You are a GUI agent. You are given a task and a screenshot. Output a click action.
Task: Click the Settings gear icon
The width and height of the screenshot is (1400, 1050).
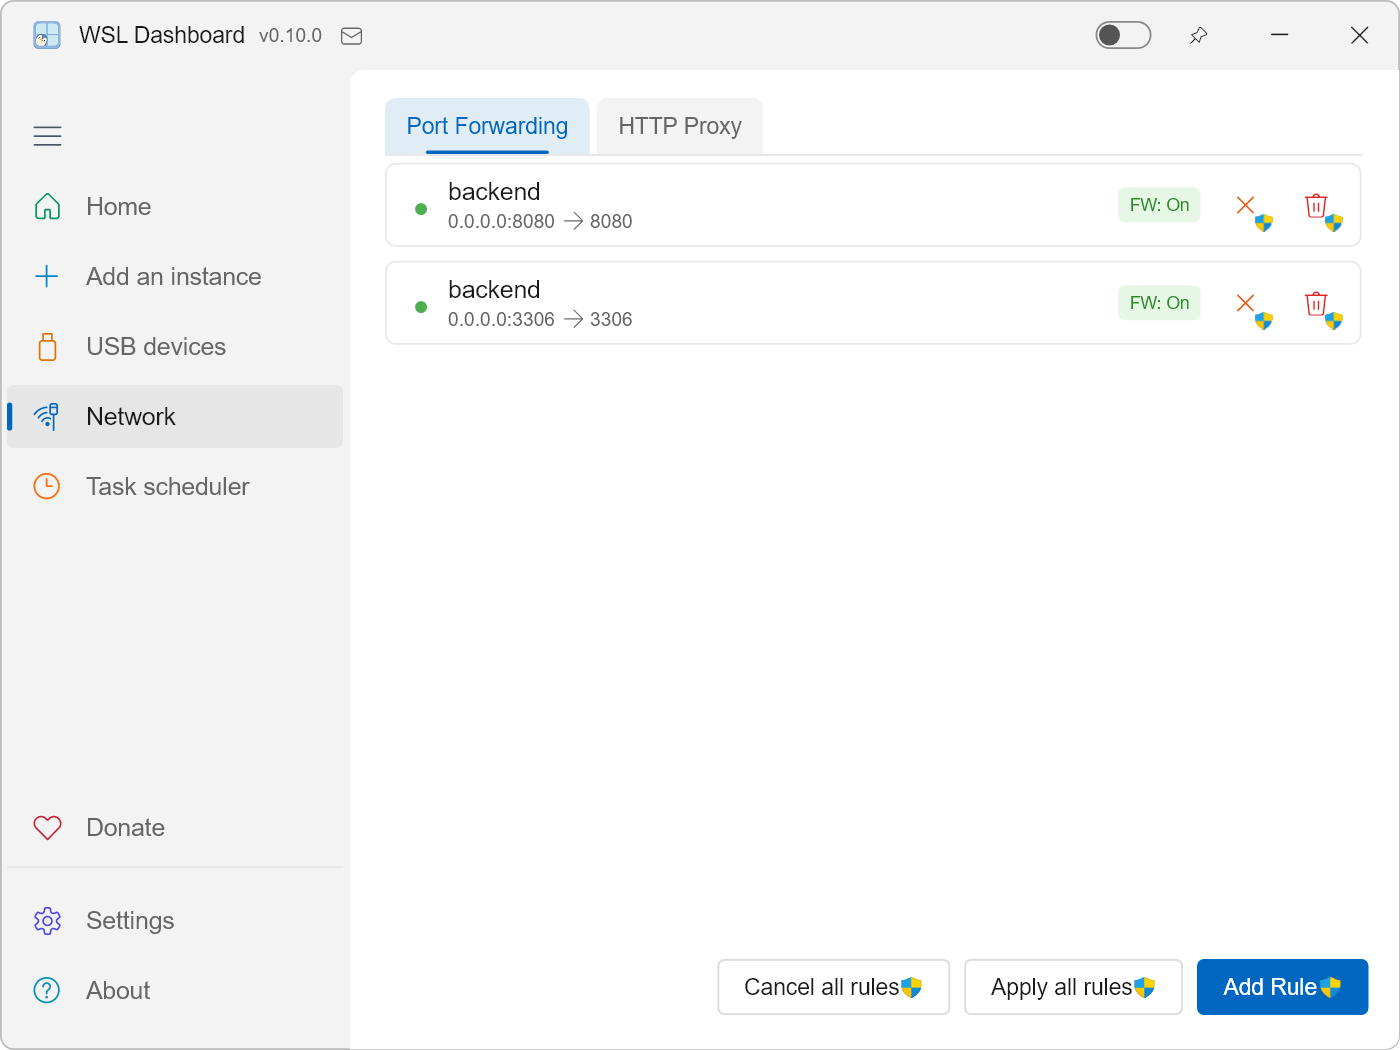coord(47,921)
